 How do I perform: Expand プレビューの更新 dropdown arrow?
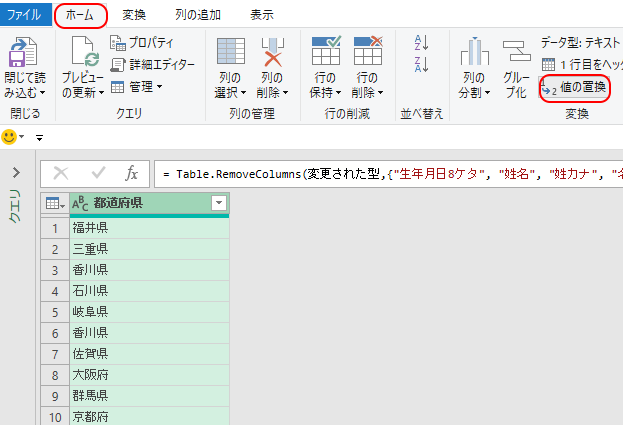tap(101, 93)
